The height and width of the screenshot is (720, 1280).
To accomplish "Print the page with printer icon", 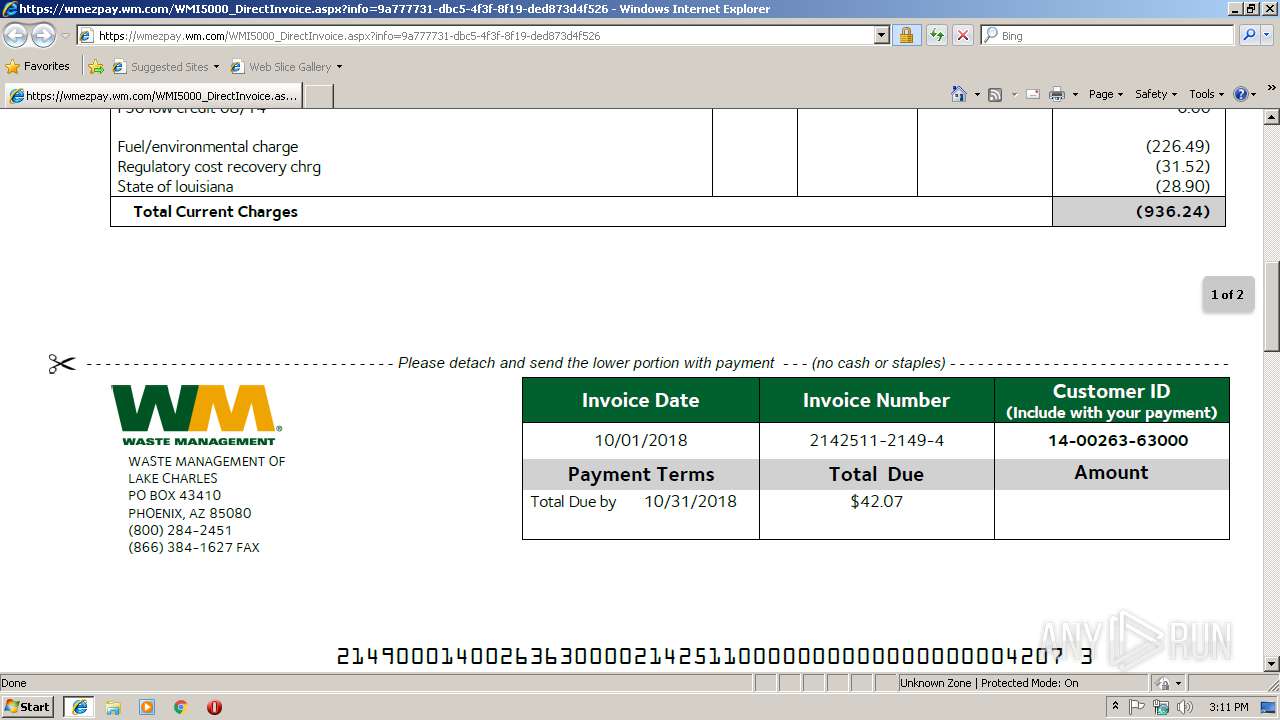I will pyautogui.click(x=1057, y=94).
